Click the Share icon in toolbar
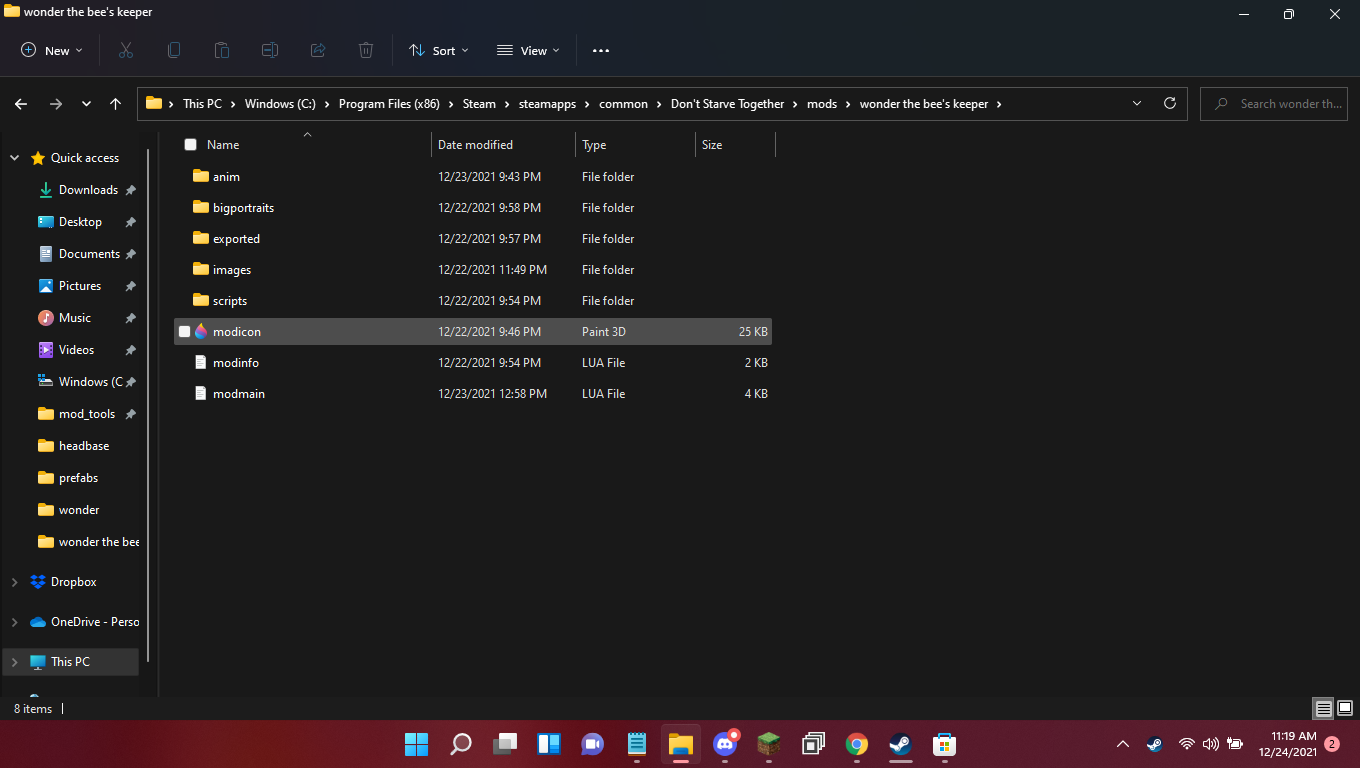The image size is (1360, 768). click(318, 50)
